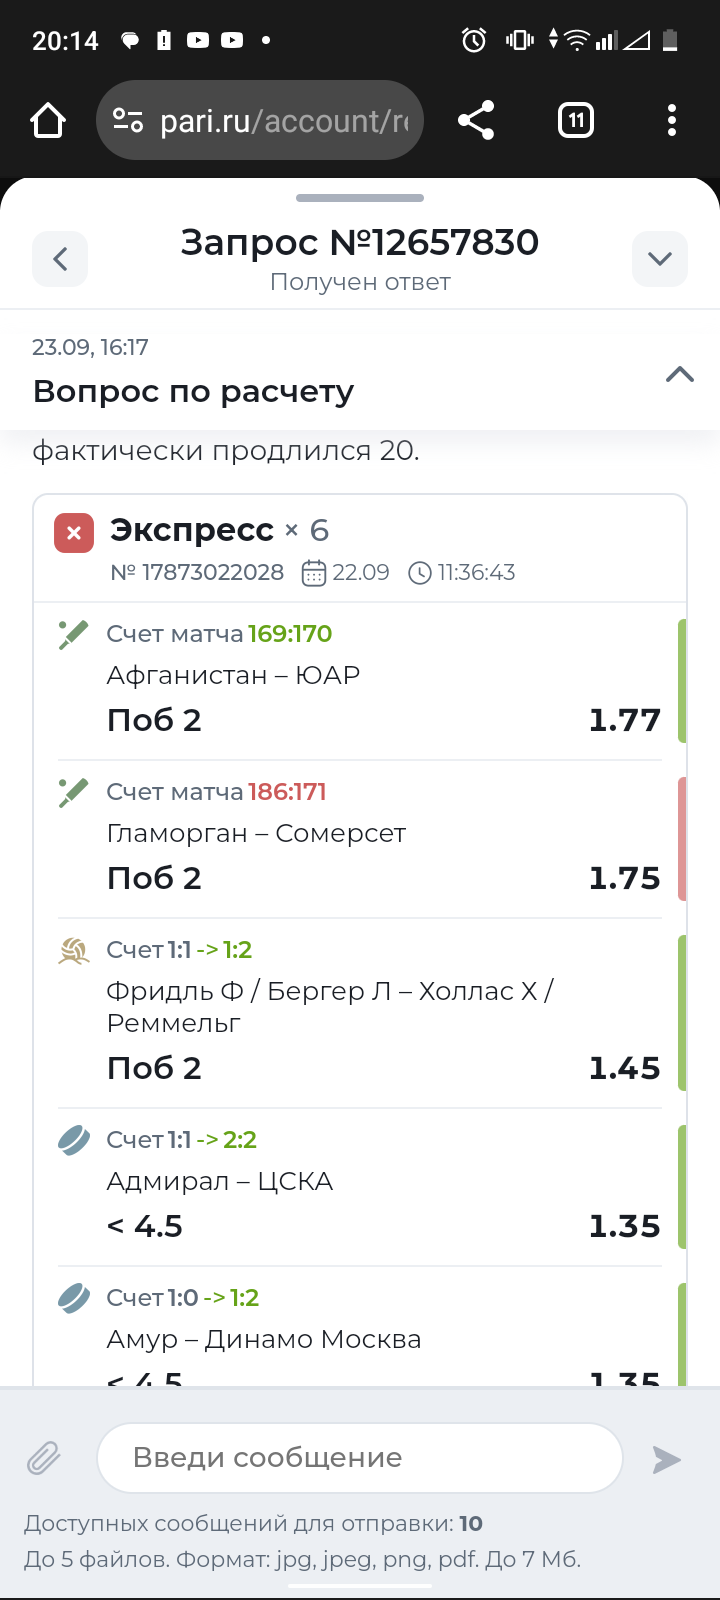The width and height of the screenshot is (720, 1600).
Task: Expand request options with down chevron
Action: pyautogui.click(x=660, y=259)
